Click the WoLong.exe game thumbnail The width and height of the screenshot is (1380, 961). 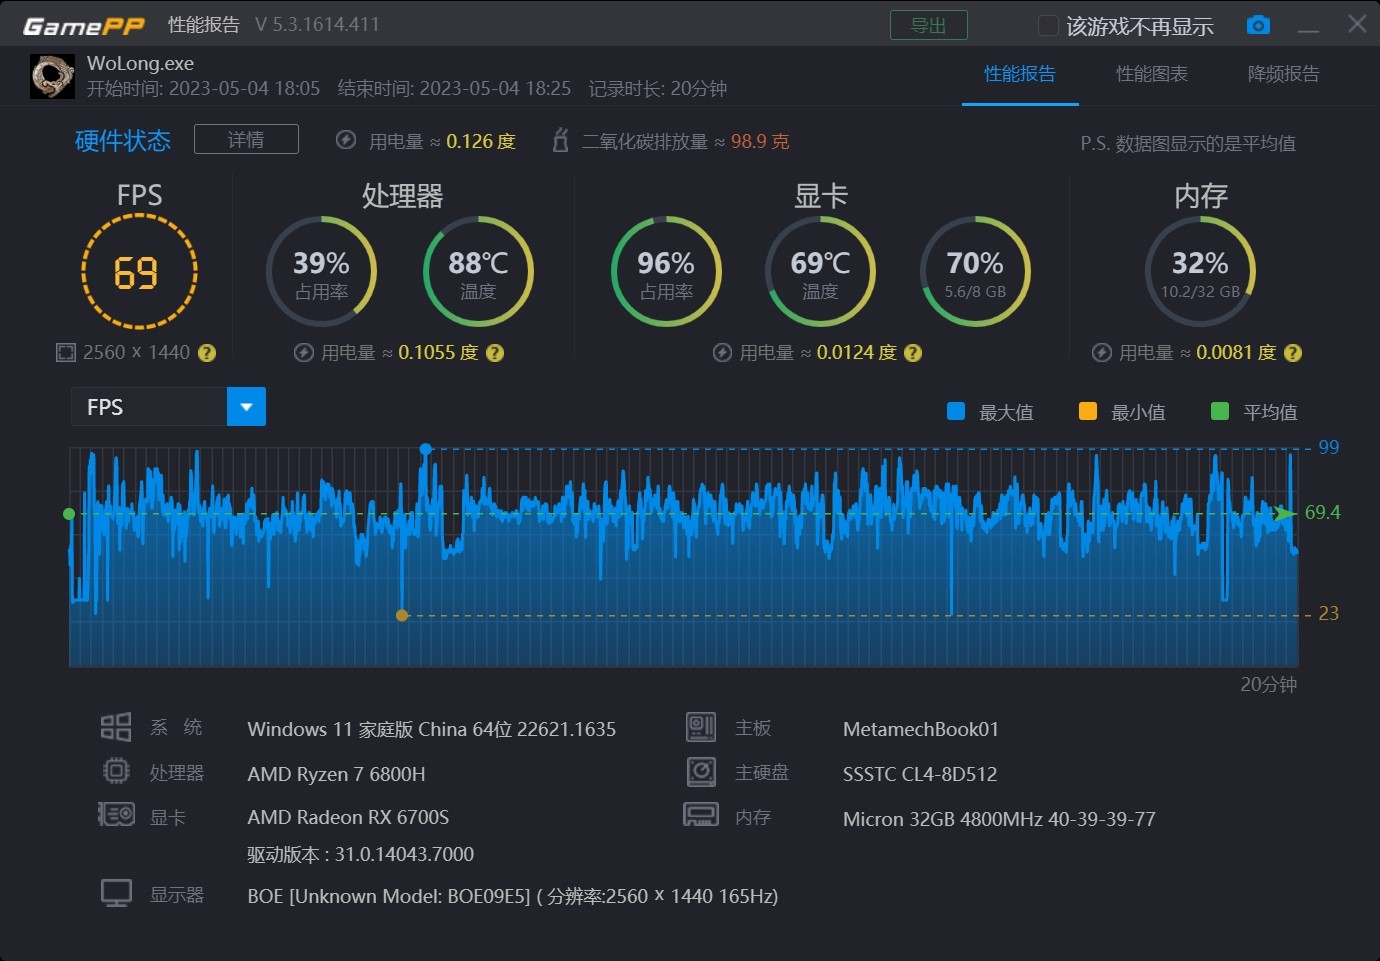(52, 76)
